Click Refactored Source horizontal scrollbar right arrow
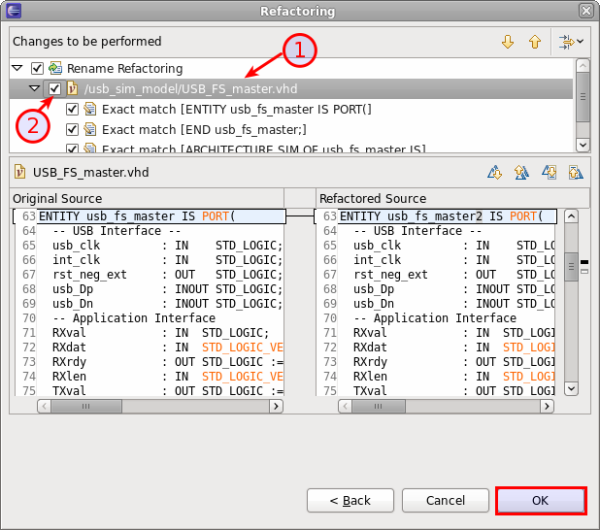Screen dimensions: 600x530 (547, 406)
